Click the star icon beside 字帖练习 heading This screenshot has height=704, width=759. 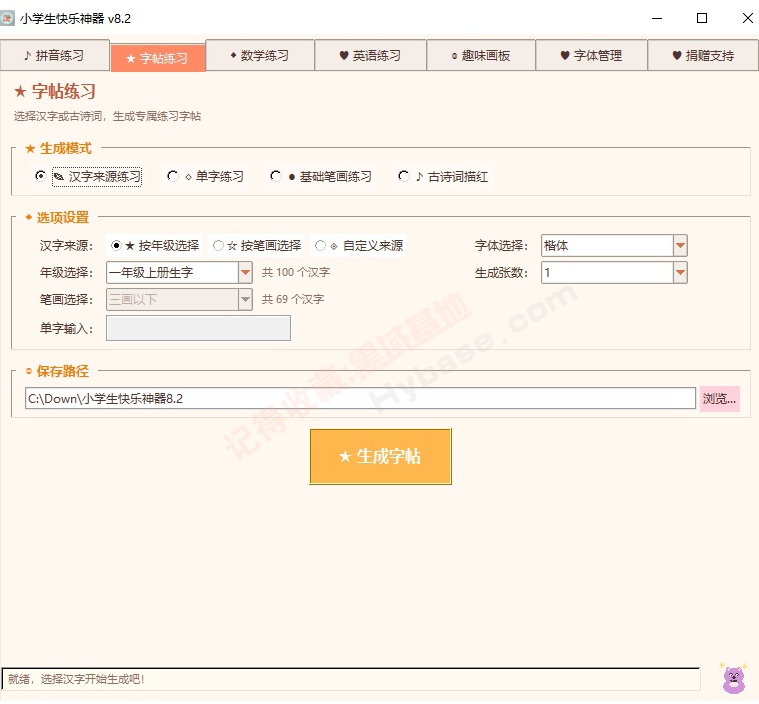[20, 91]
